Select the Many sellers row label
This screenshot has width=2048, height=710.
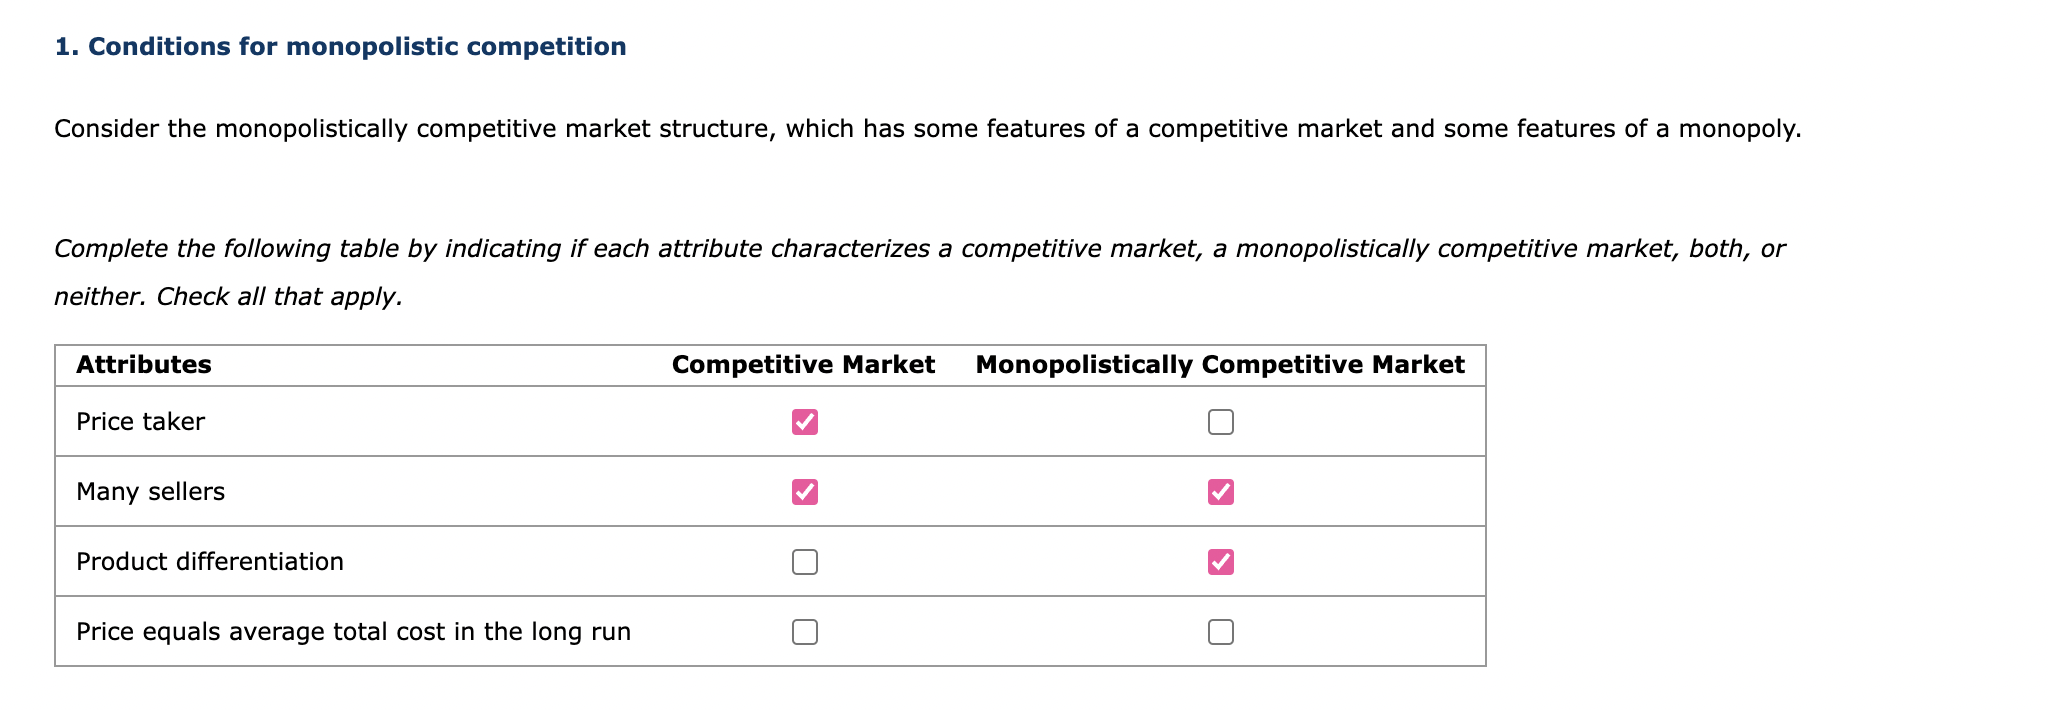pos(150,492)
